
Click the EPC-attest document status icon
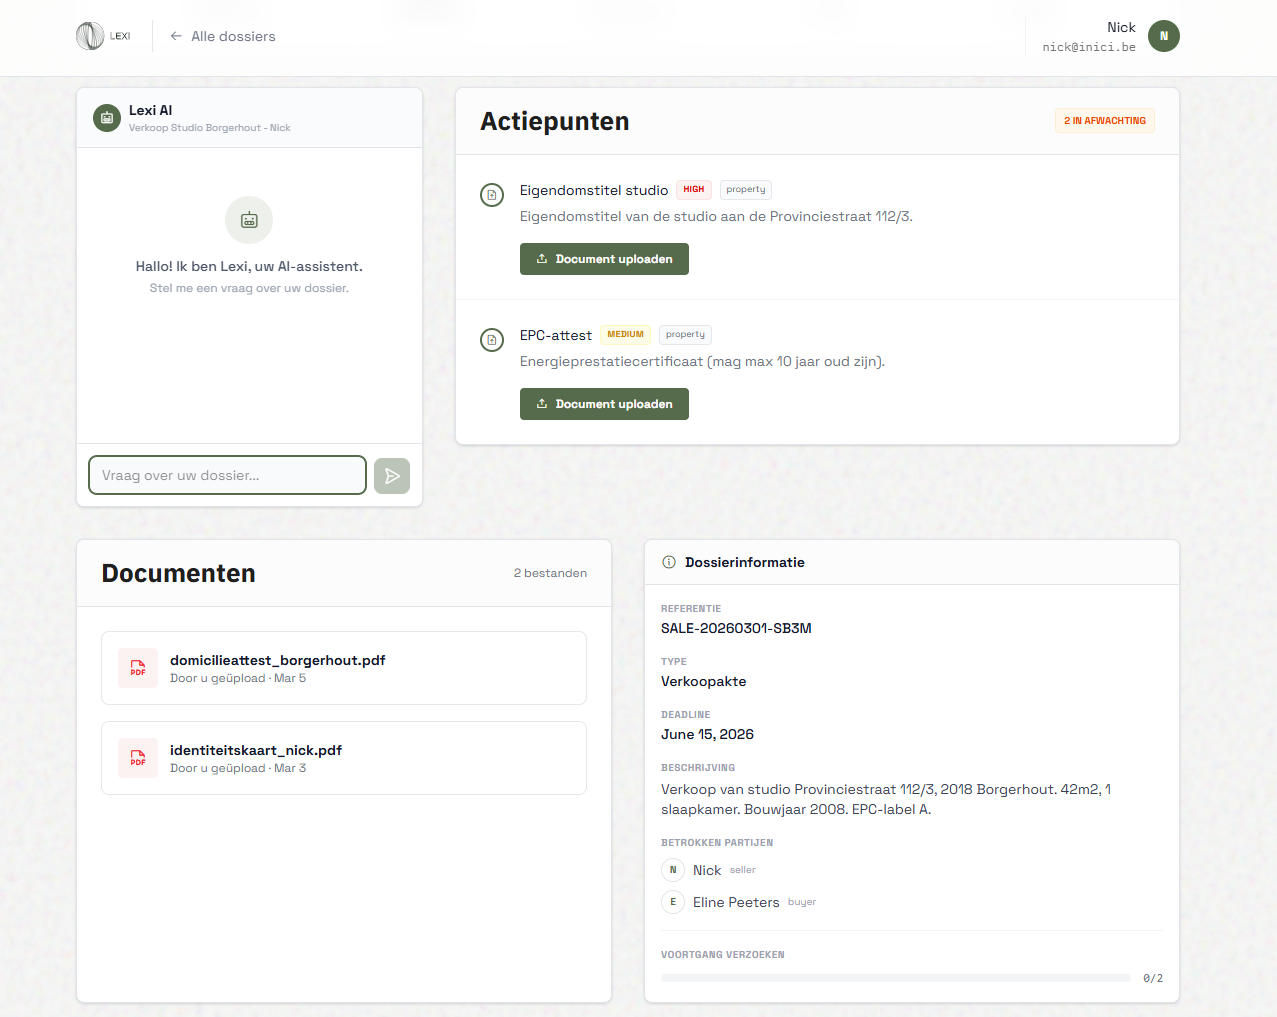point(492,340)
